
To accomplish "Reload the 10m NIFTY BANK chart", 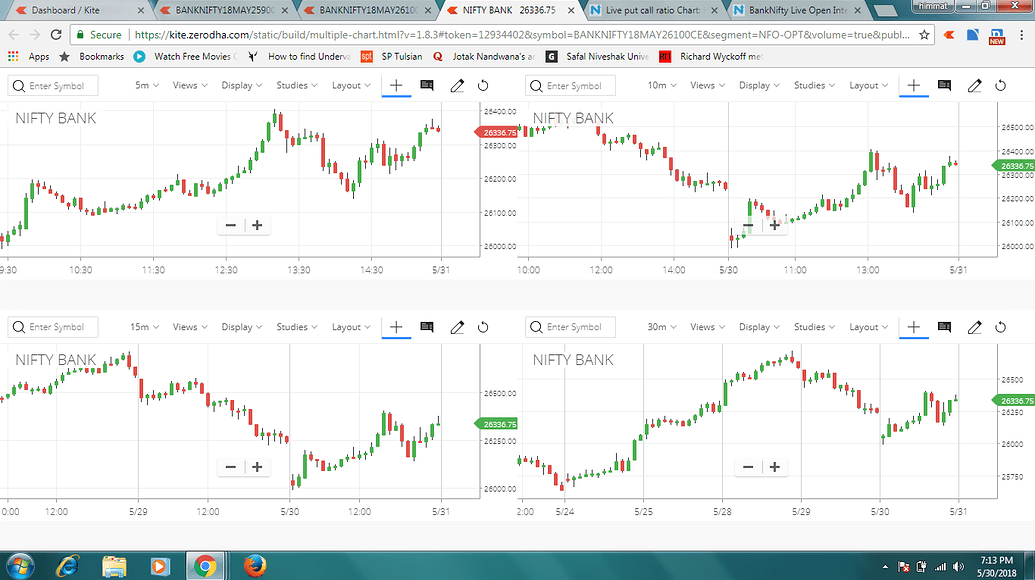I will click(1000, 86).
